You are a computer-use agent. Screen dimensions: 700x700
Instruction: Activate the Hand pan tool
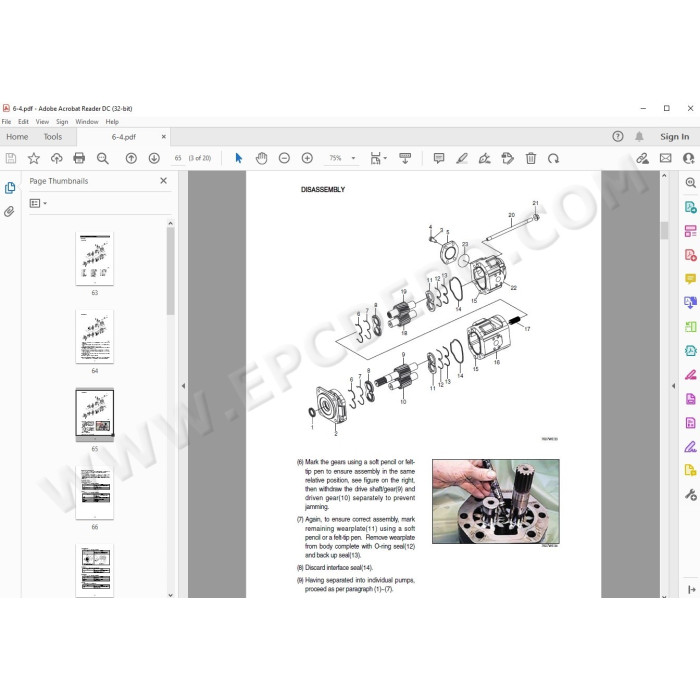pyautogui.click(x=262, y=158)
